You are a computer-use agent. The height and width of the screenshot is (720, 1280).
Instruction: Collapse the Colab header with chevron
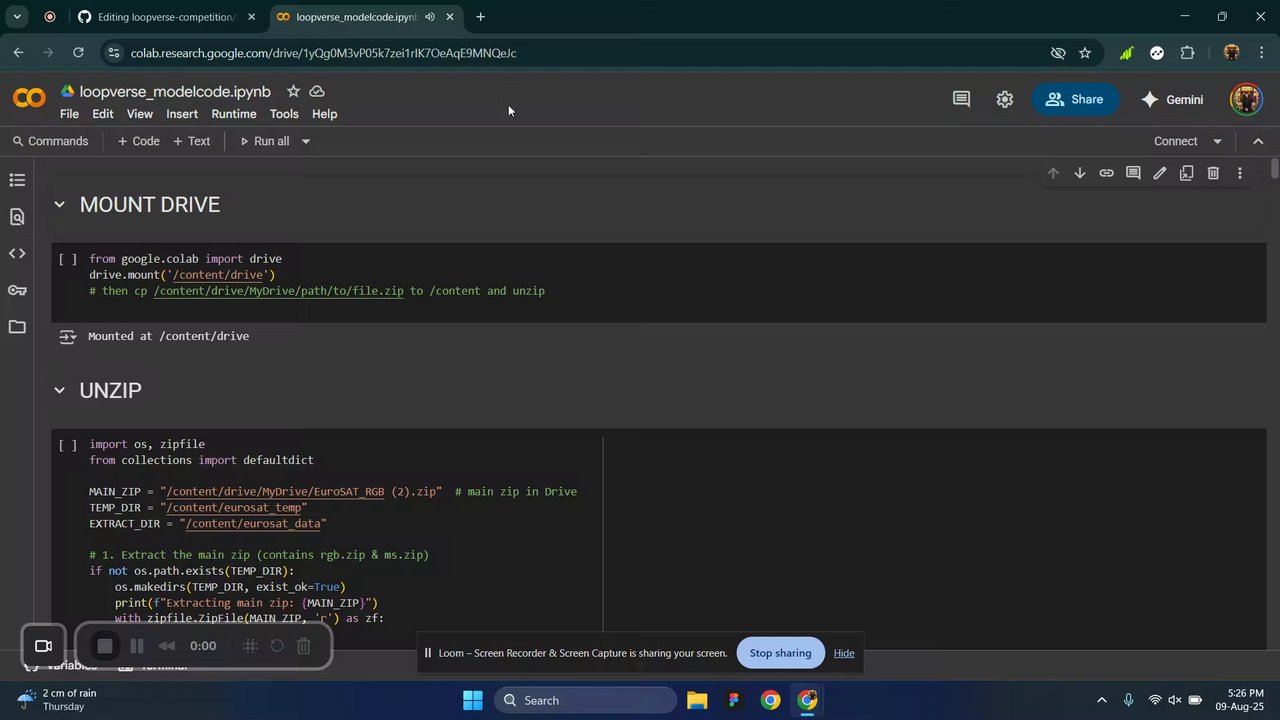1258,141
